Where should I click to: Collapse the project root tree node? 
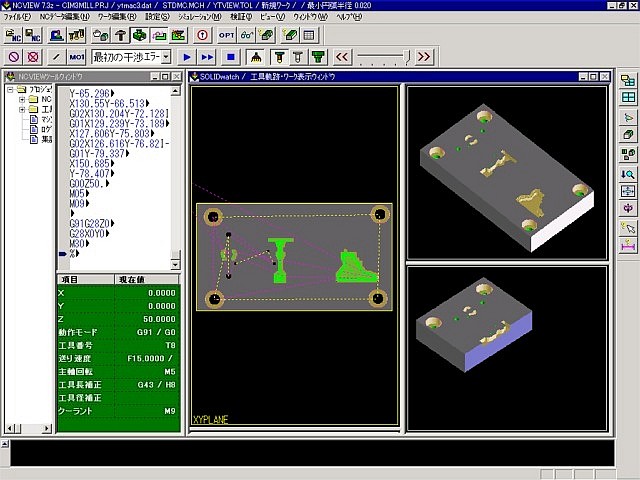11,89
